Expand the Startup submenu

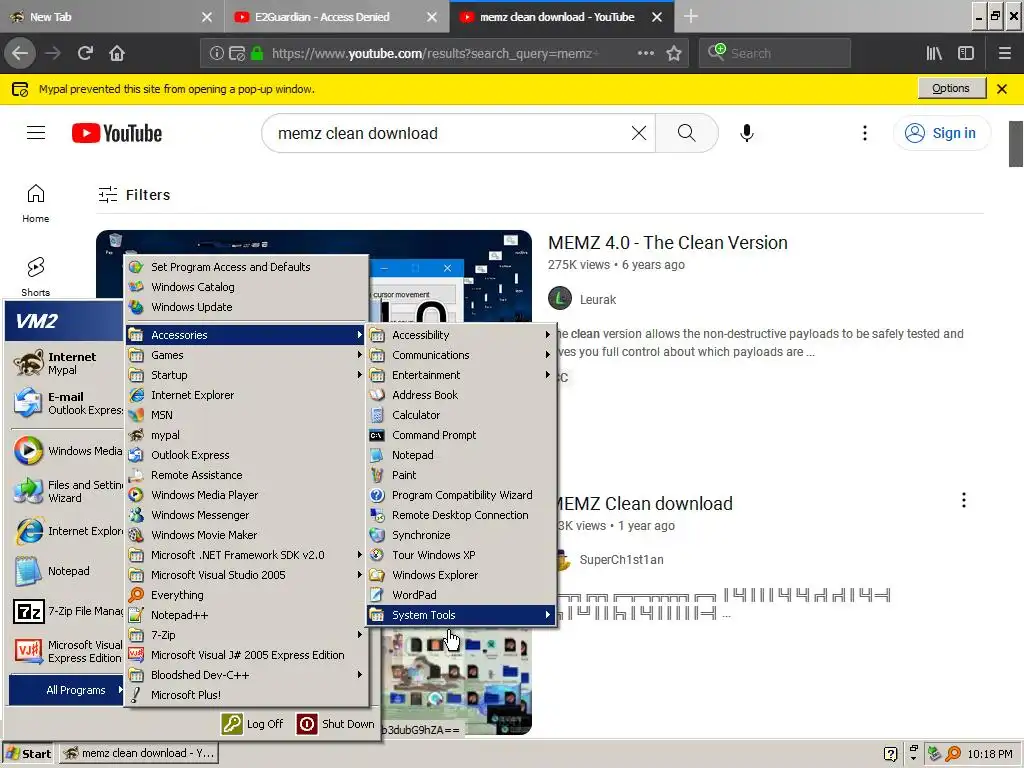pyautogui.click(x=246, y=375)
